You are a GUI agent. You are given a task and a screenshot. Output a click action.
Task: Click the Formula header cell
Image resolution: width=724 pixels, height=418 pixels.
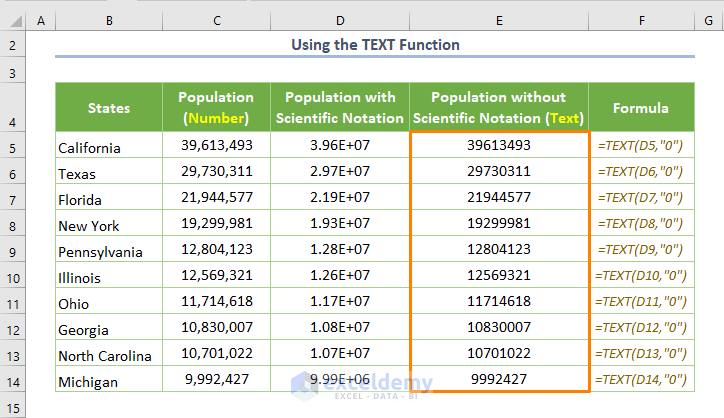click(x=640, y=108)
